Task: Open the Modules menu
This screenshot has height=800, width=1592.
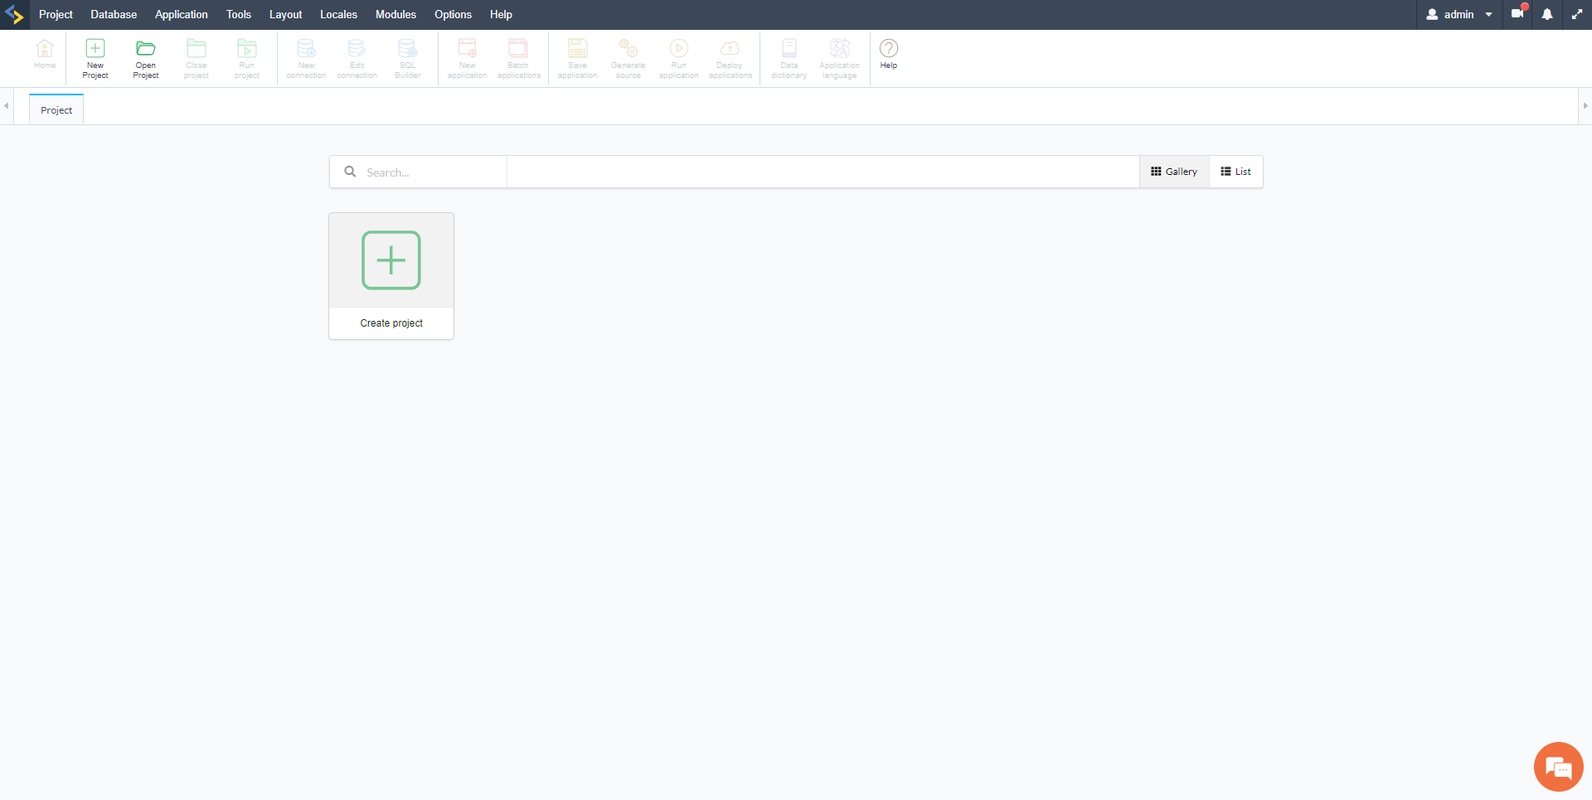Action: coord(395,14)
